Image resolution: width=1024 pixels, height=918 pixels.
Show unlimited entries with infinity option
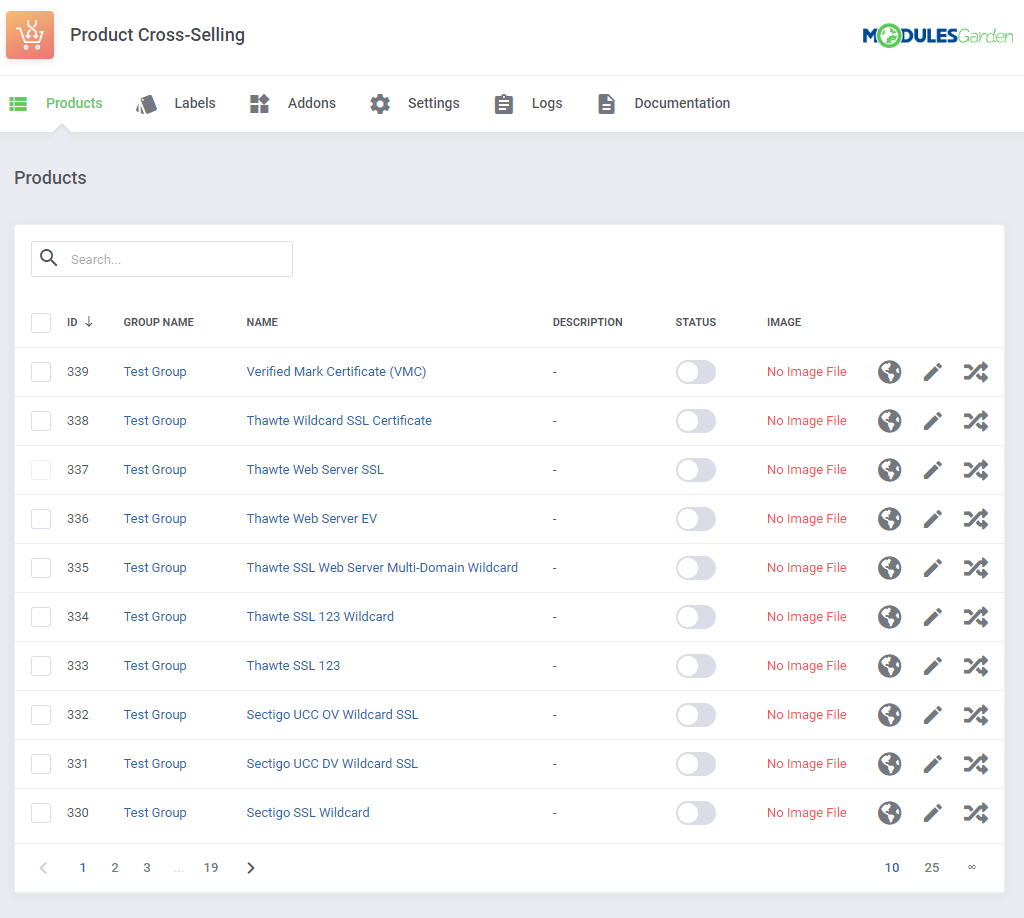[972, 867]
